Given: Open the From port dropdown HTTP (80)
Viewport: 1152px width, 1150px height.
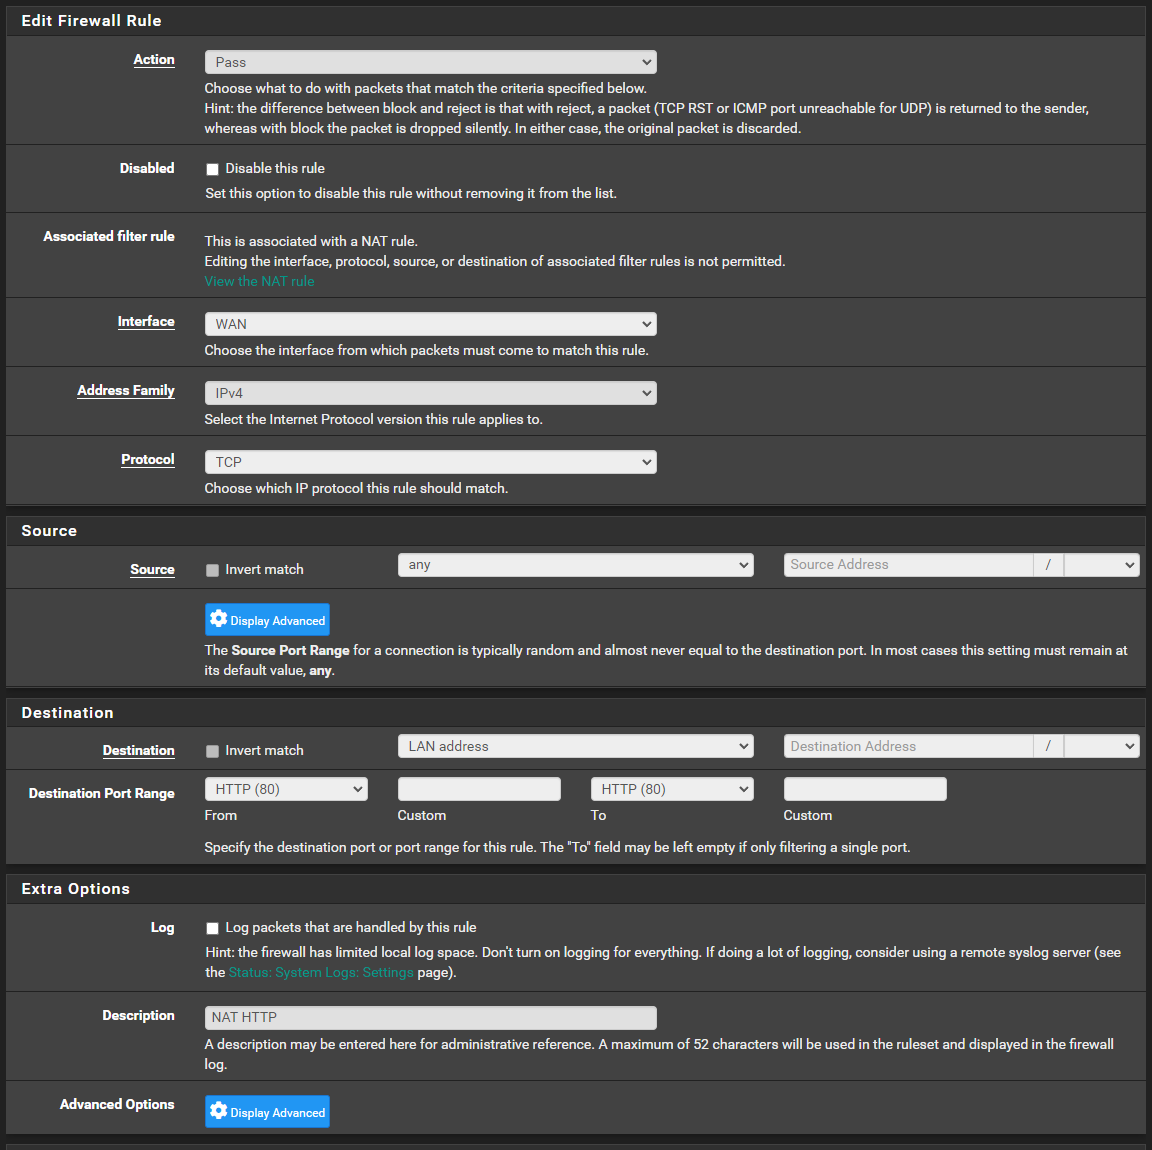Looking at the screenshot, I should pyautogui.click(x=286, y=789).
